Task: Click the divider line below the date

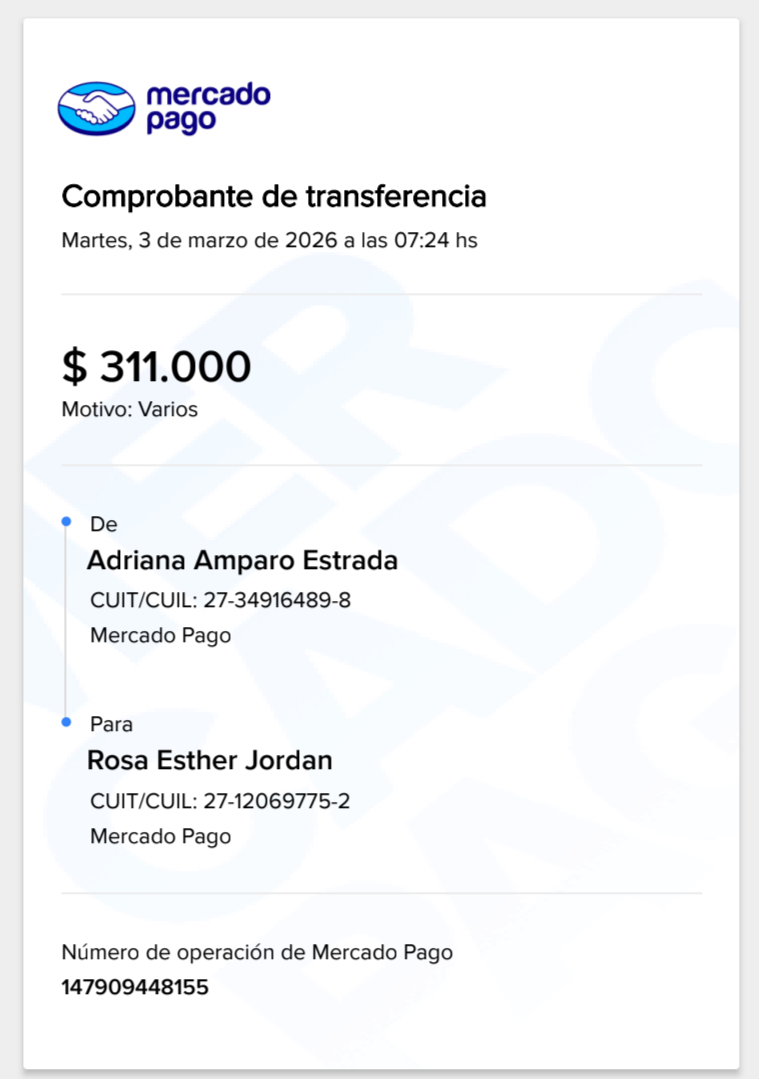Action: coord(381,295)
